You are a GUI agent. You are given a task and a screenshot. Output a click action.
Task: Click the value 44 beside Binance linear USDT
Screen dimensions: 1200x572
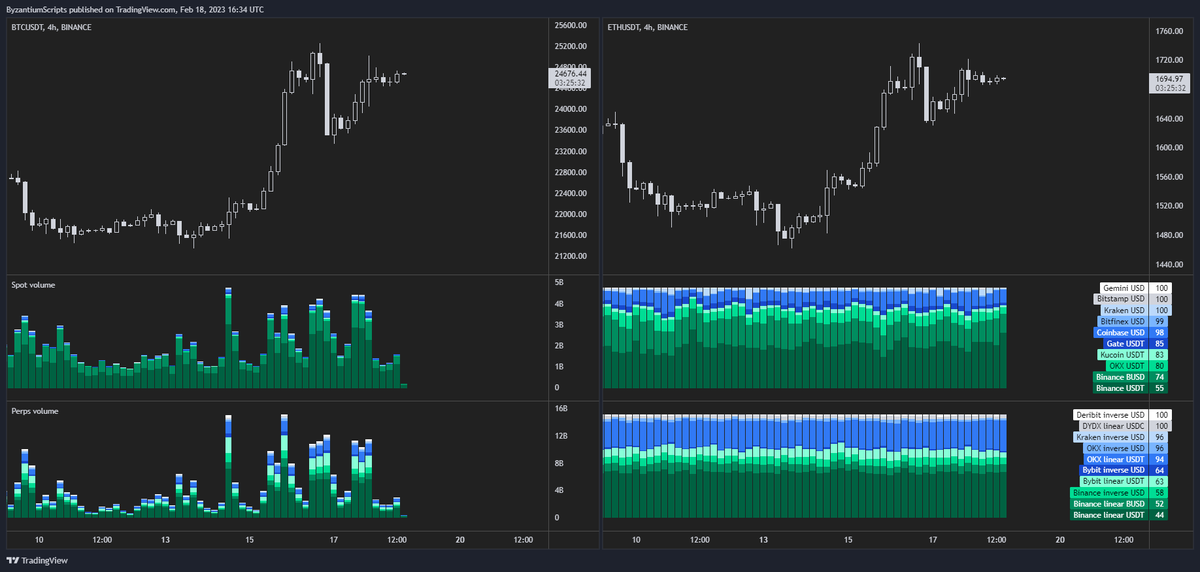(1160, 514)
